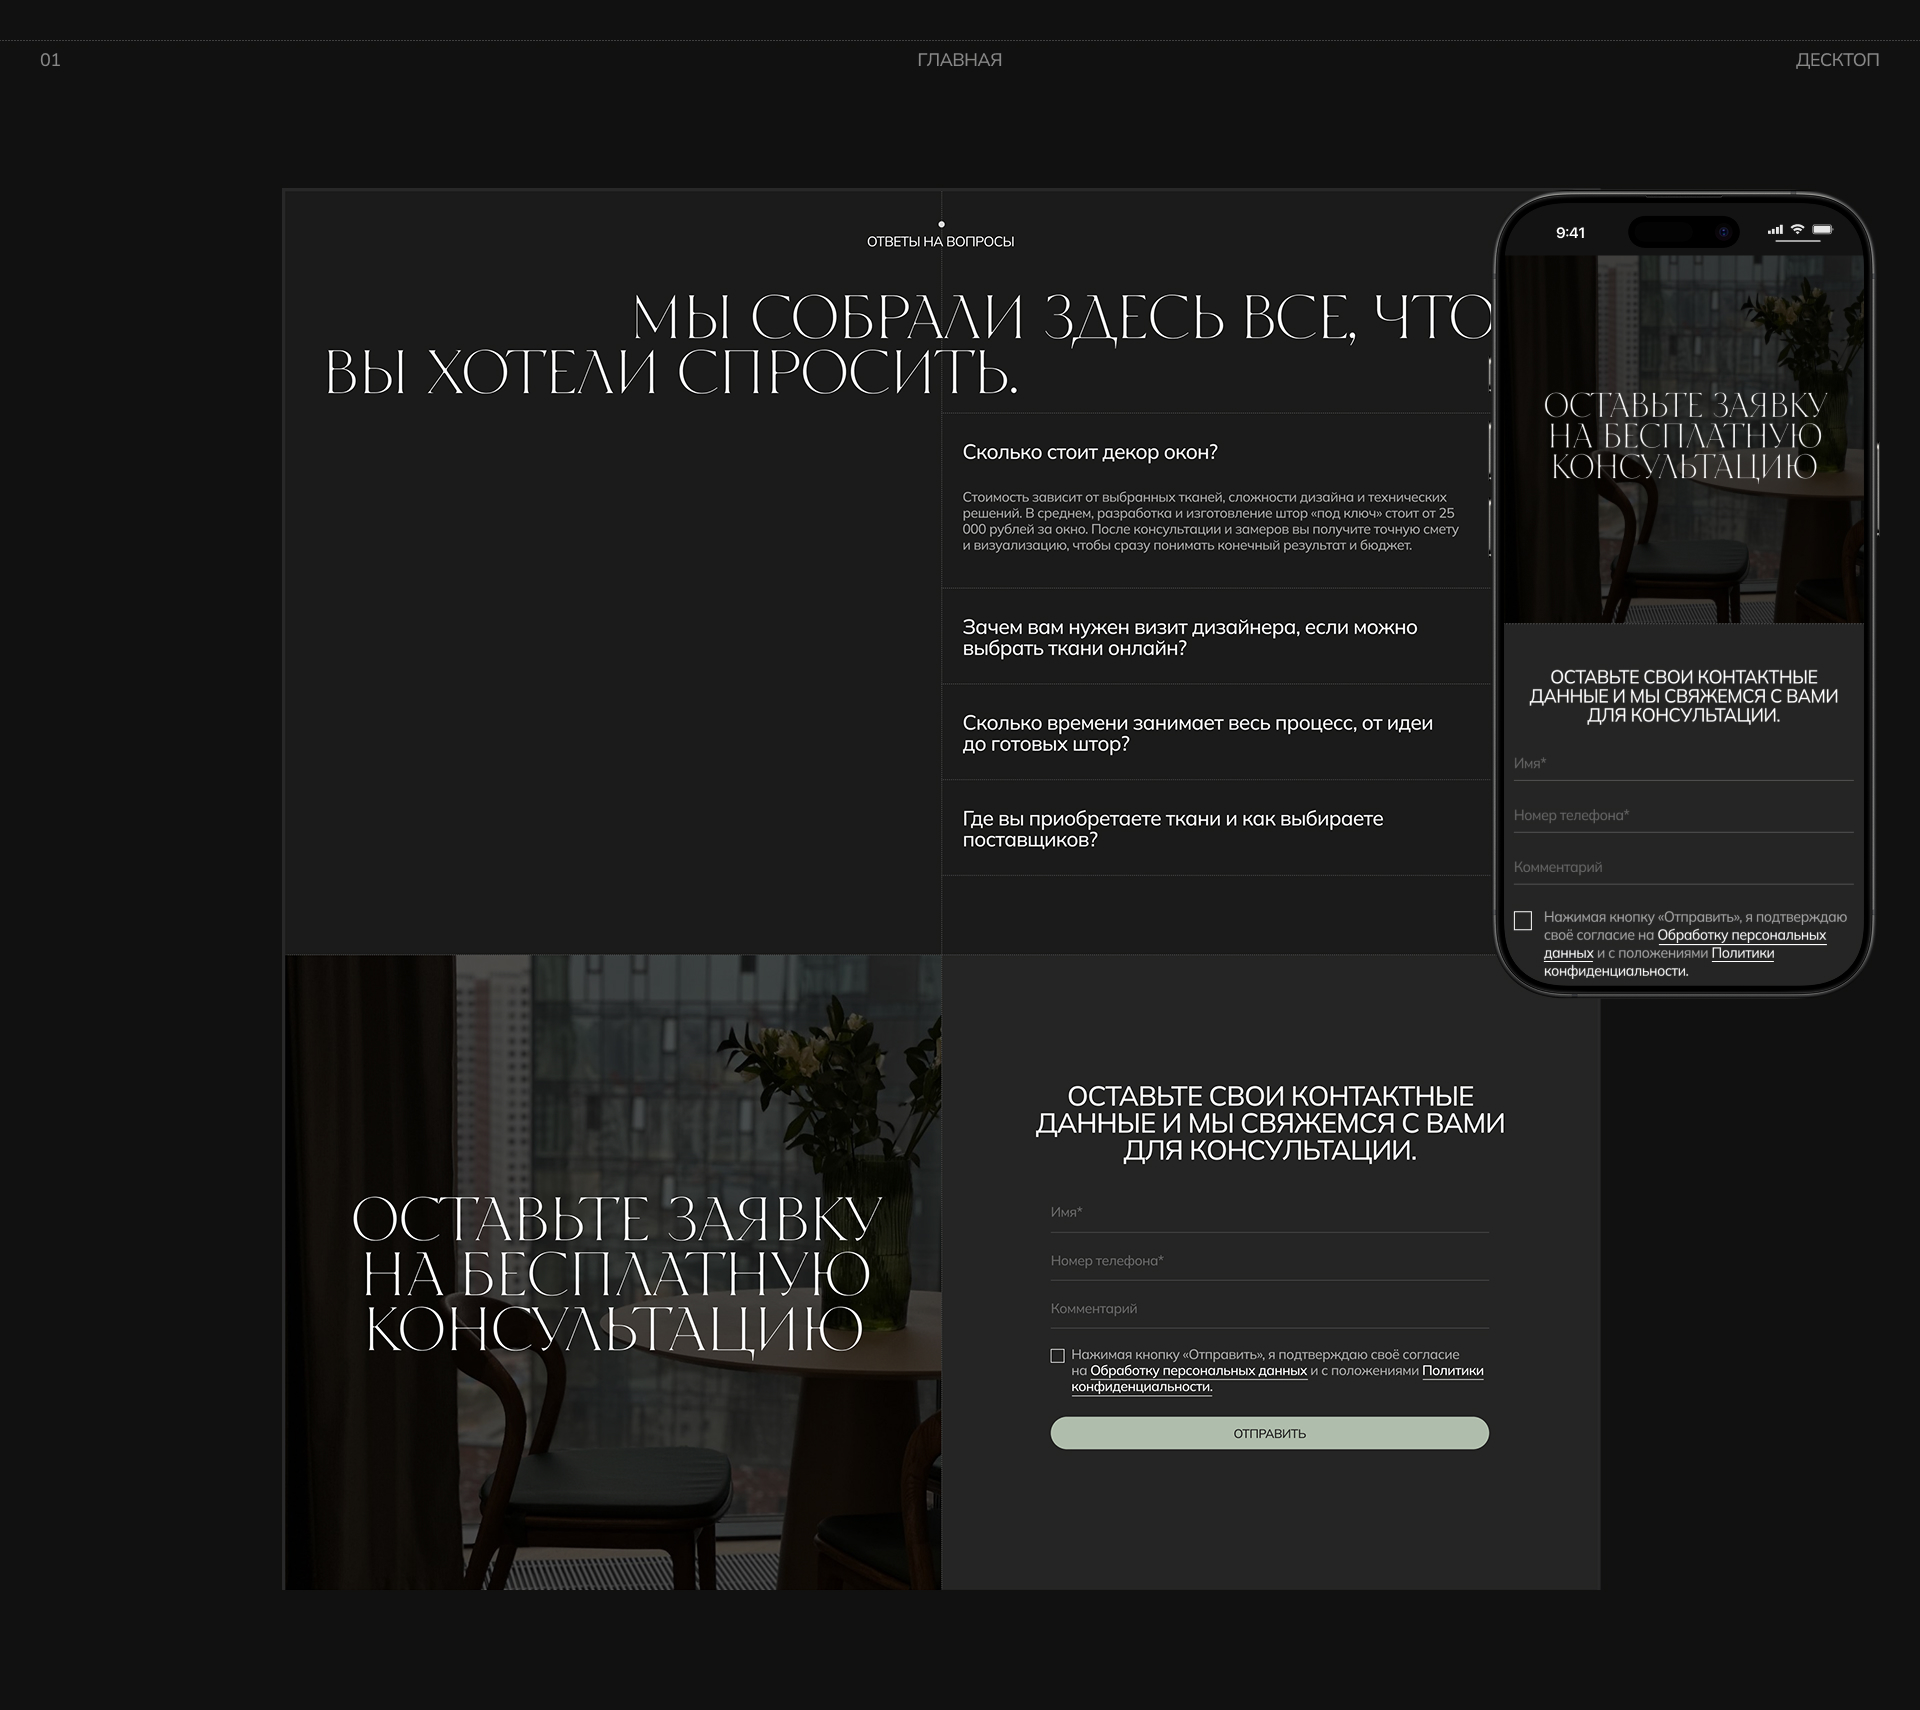
Task: Click the desktop Номер телефона field
Action: (x=1269, y=1261)
